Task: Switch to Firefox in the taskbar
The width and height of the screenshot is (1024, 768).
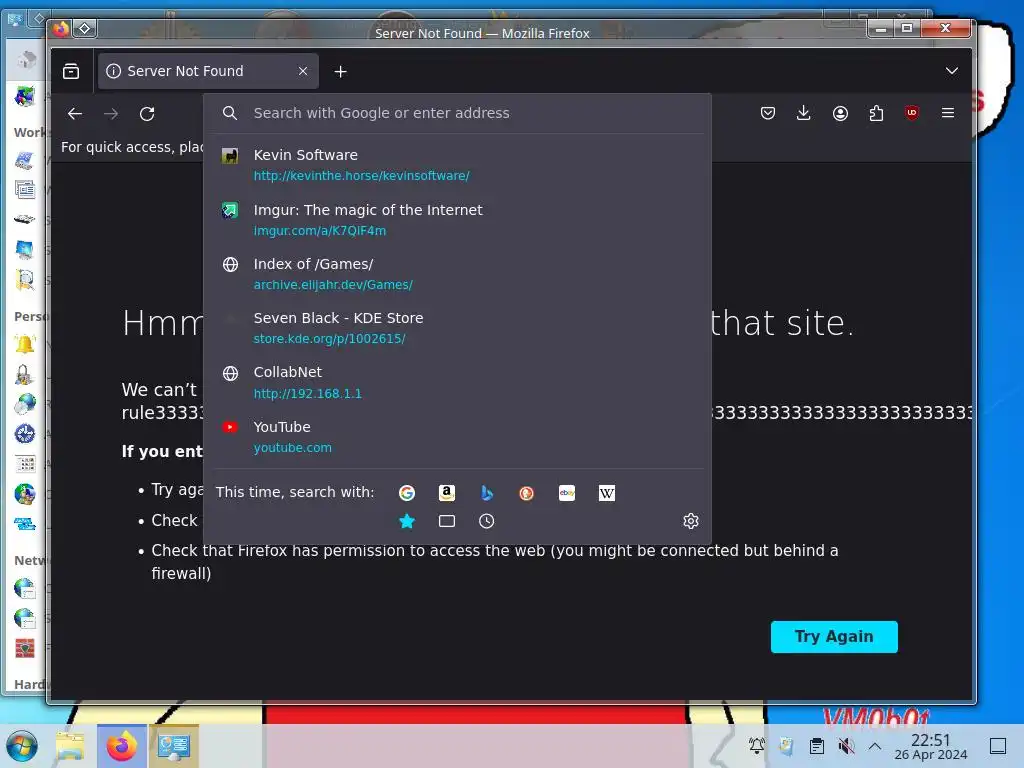Action: (121, 746)
